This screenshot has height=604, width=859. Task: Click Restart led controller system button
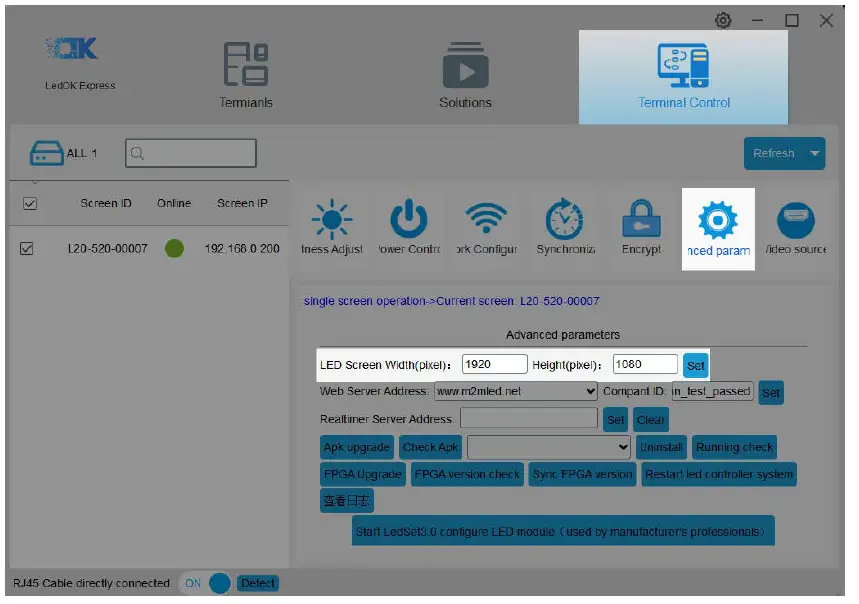(x=719, y=474)
